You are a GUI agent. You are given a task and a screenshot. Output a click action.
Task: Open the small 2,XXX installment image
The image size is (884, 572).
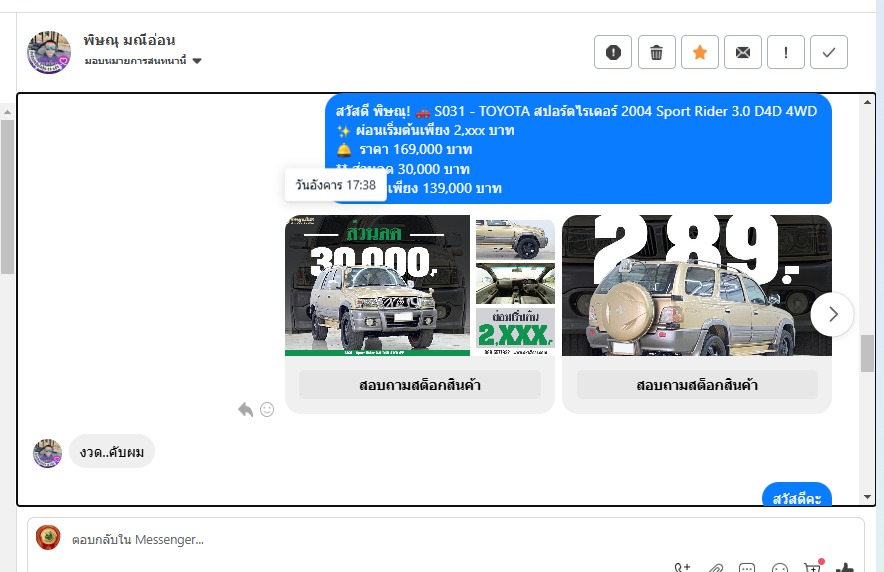click(x=515, y=331)
